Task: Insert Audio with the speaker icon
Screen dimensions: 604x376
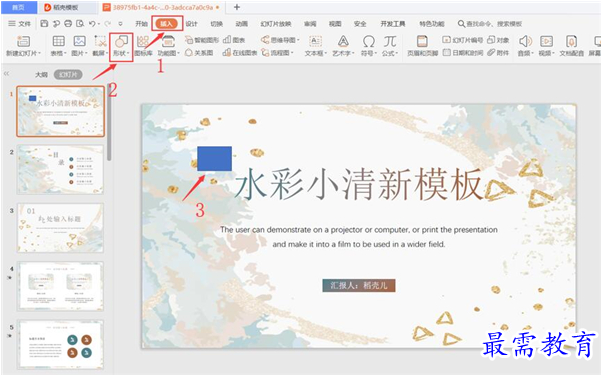Action: pos(525,41)
